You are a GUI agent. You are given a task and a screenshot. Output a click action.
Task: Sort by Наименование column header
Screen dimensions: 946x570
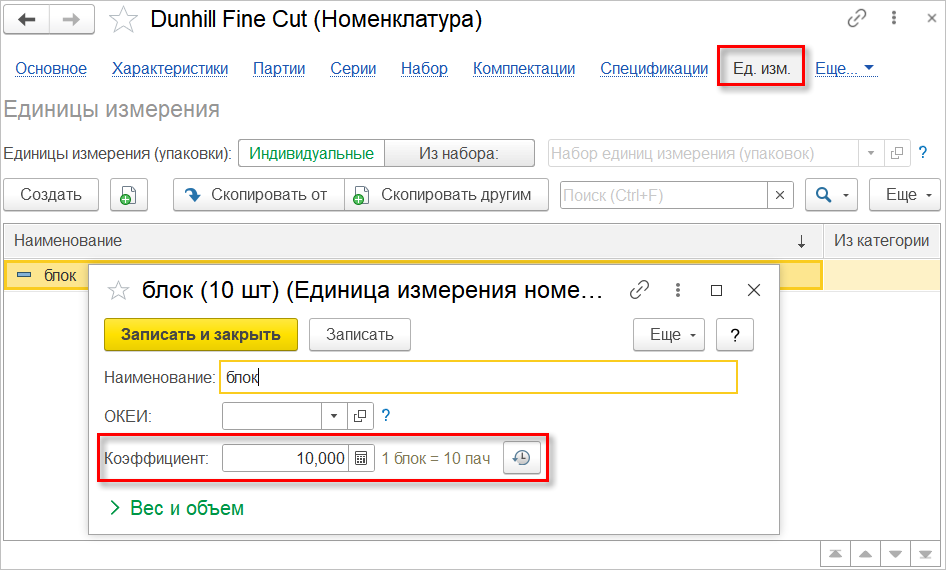[x=413, y=241]
